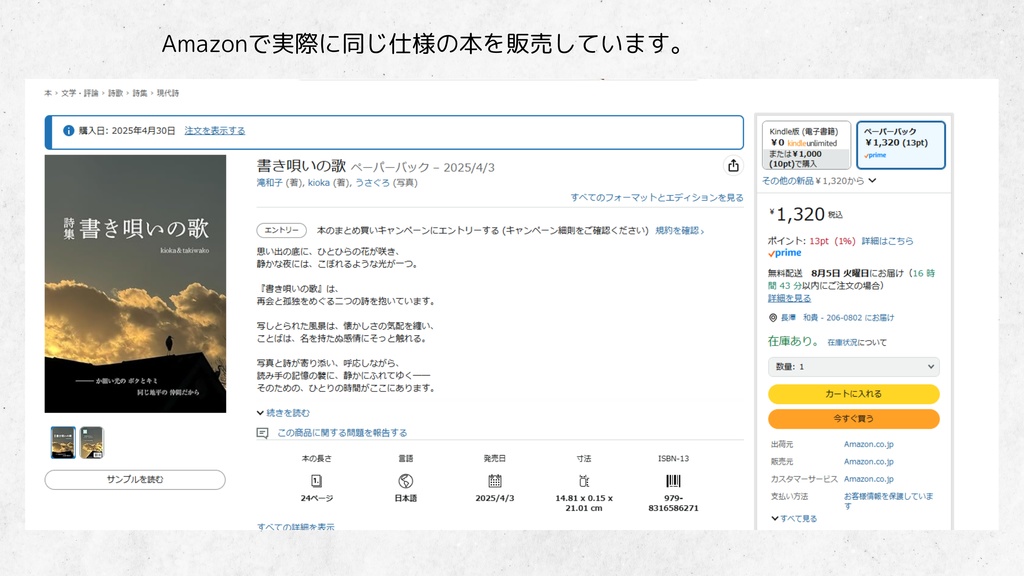Select the Kindle版 (電子書籍) format option
Viewport: 1024px width, 576px height.
pos(804,144)
